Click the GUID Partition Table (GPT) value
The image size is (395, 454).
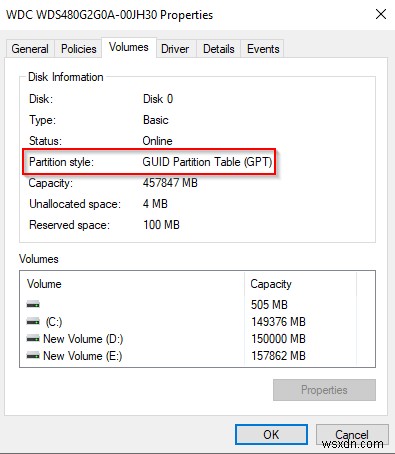(207, 162)
